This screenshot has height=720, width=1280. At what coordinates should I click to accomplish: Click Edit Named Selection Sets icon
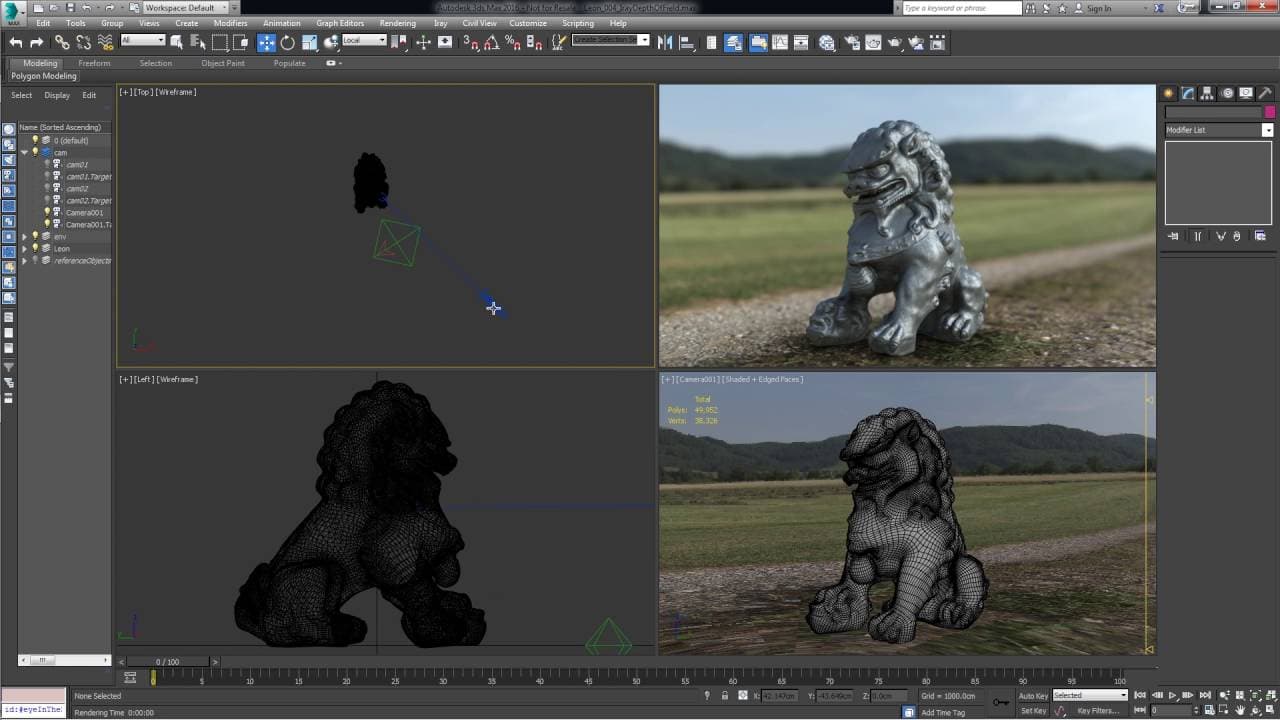coord(559,42)
